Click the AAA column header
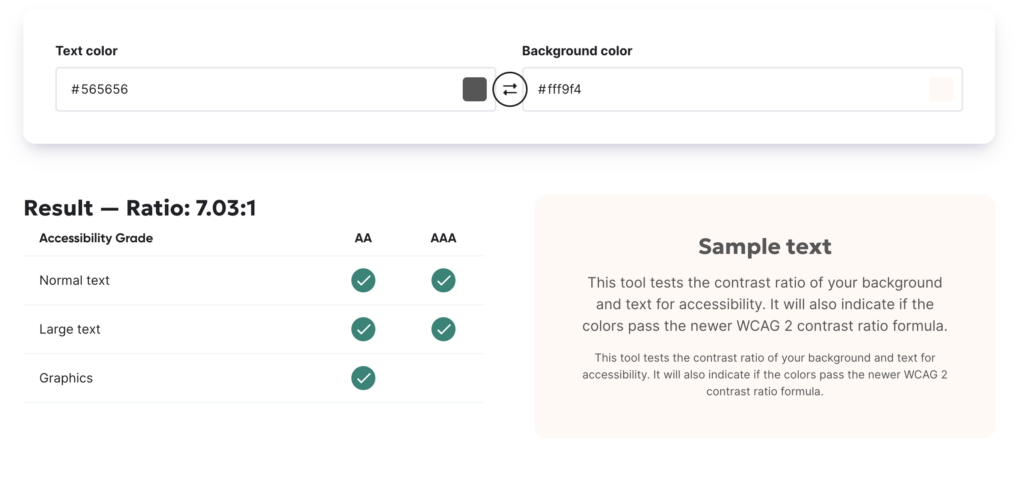This screenshot has width=1024, height=479. click(443, 239)
